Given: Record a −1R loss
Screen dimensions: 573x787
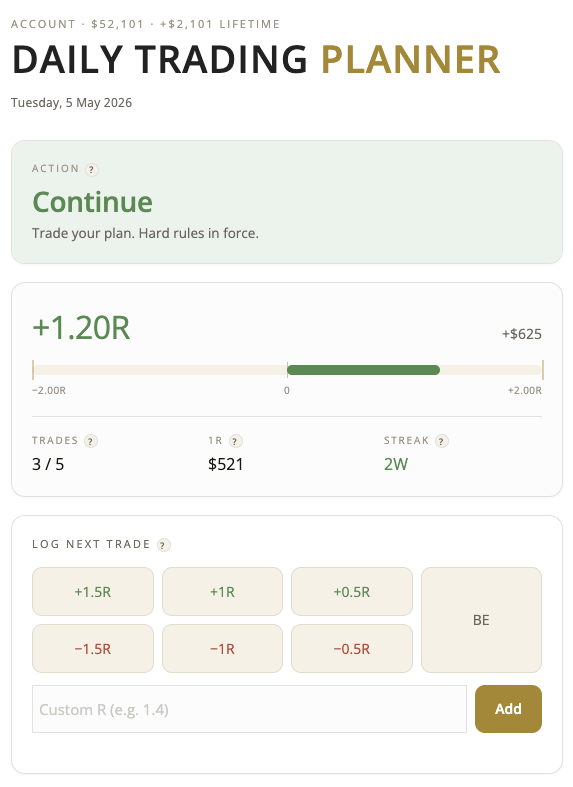Looking at the screenshot, I should point(222,648).
